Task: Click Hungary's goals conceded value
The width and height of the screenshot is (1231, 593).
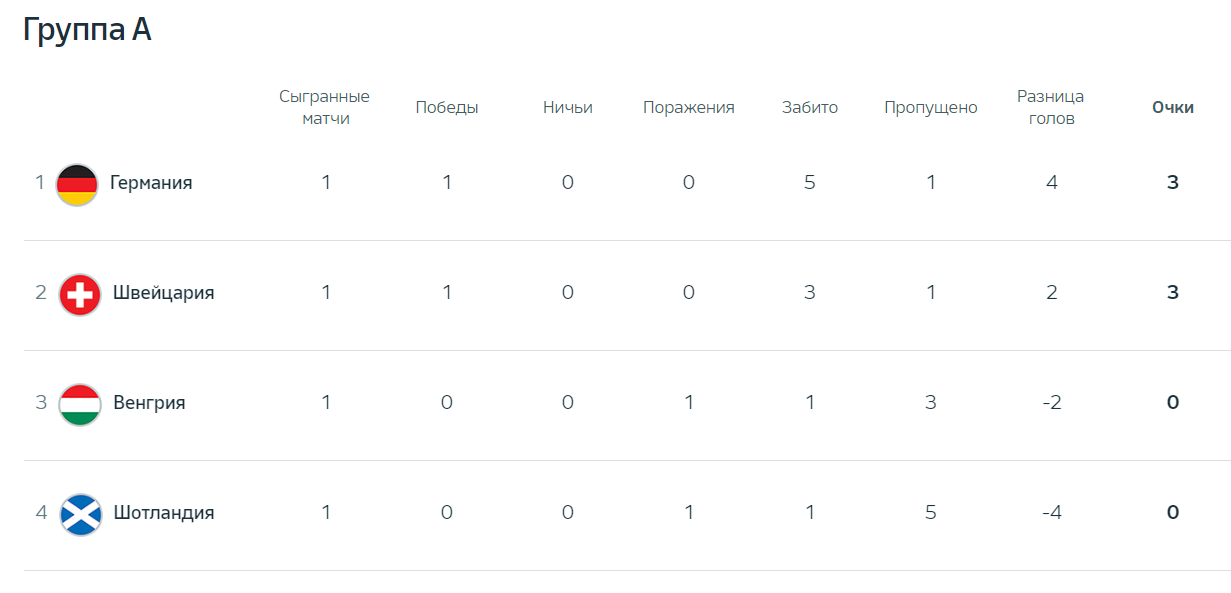Action: (x=931, y=403)
